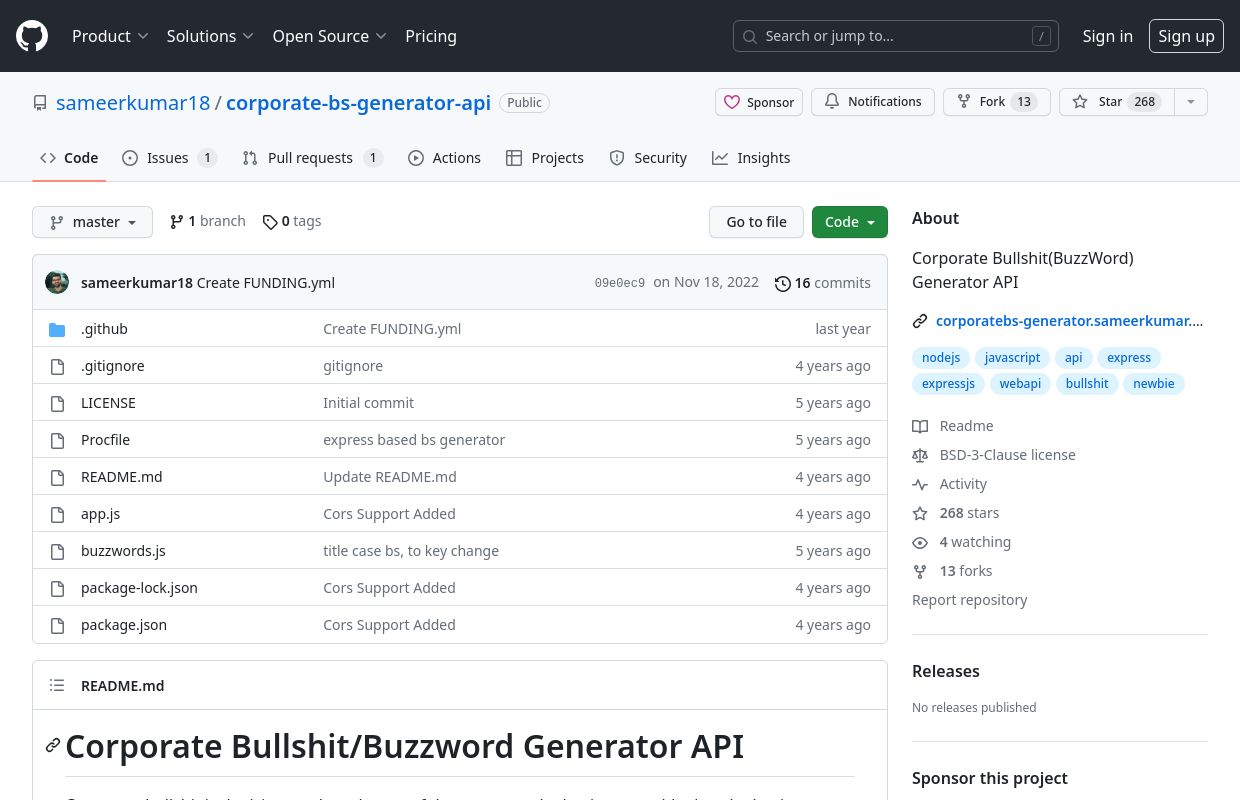Click the pulse icon next to Activity

pos(920,484)
